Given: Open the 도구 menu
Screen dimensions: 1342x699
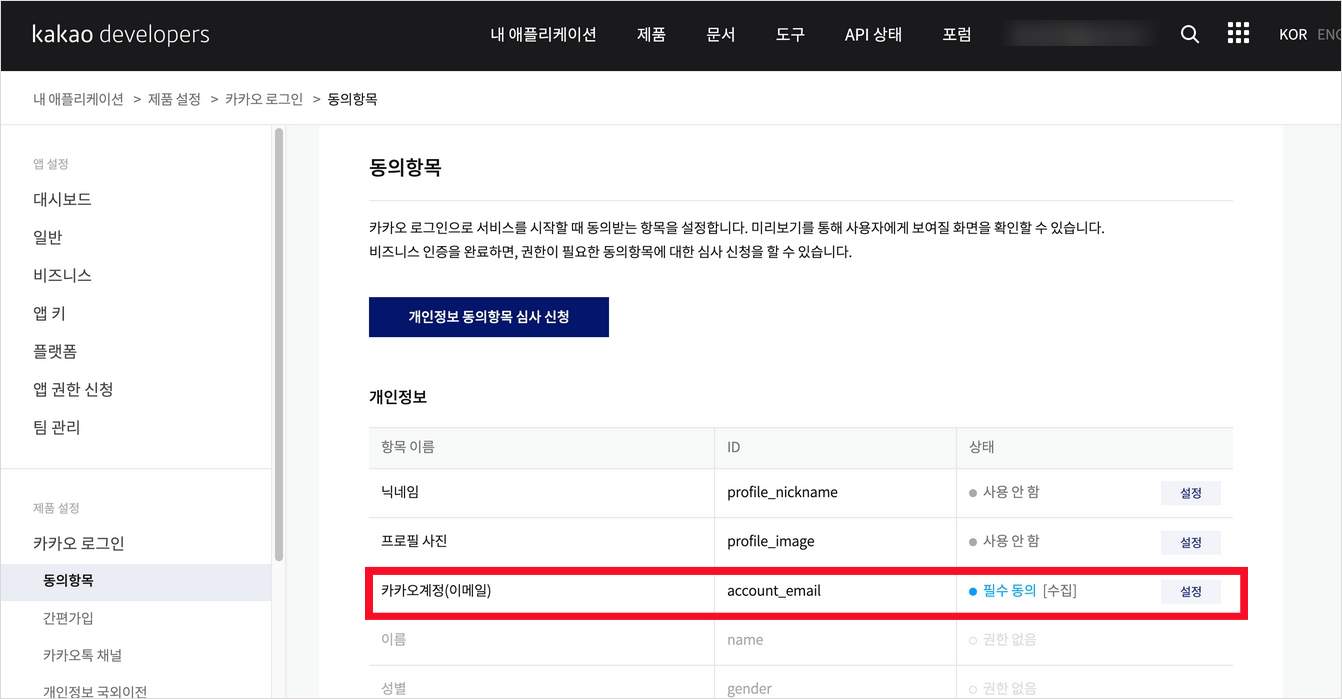Looking at the screenshot, I should tap(790, 34).
